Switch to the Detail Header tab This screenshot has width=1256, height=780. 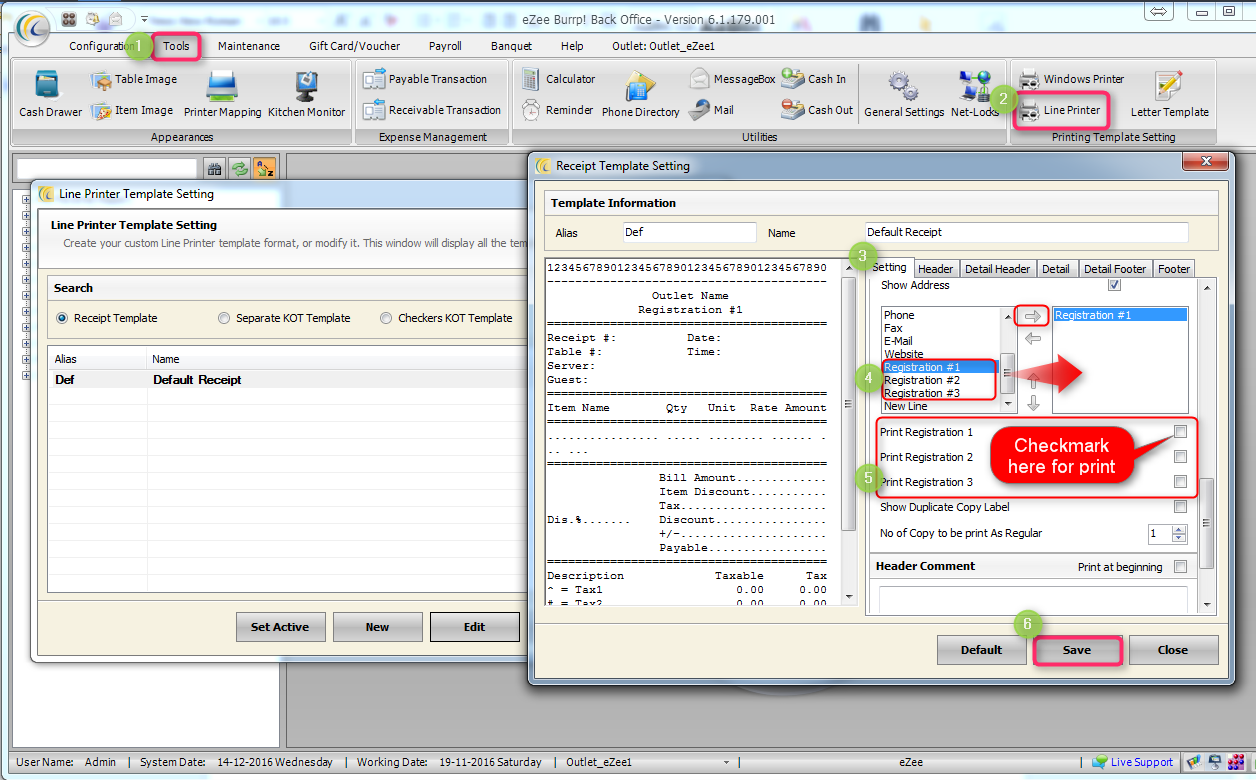(x=997, y=269)
